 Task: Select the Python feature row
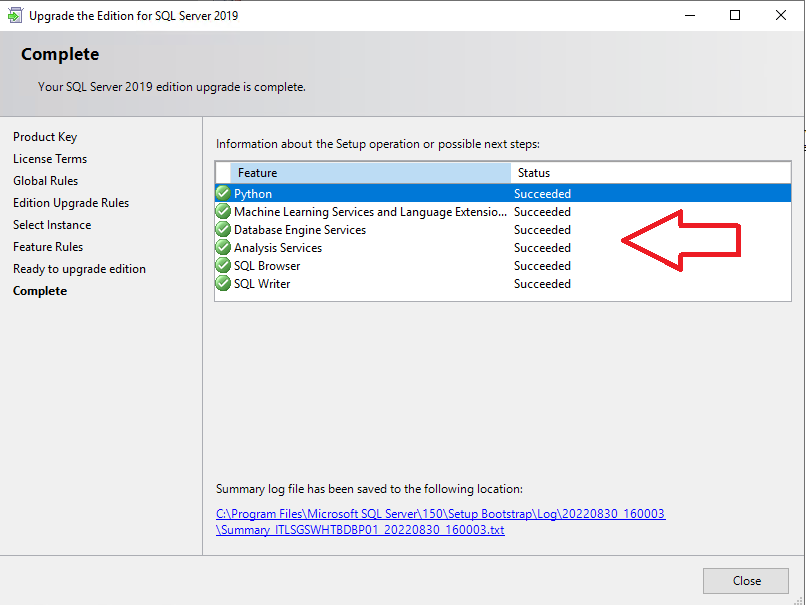pyautogui.click(x=503, y=194)
